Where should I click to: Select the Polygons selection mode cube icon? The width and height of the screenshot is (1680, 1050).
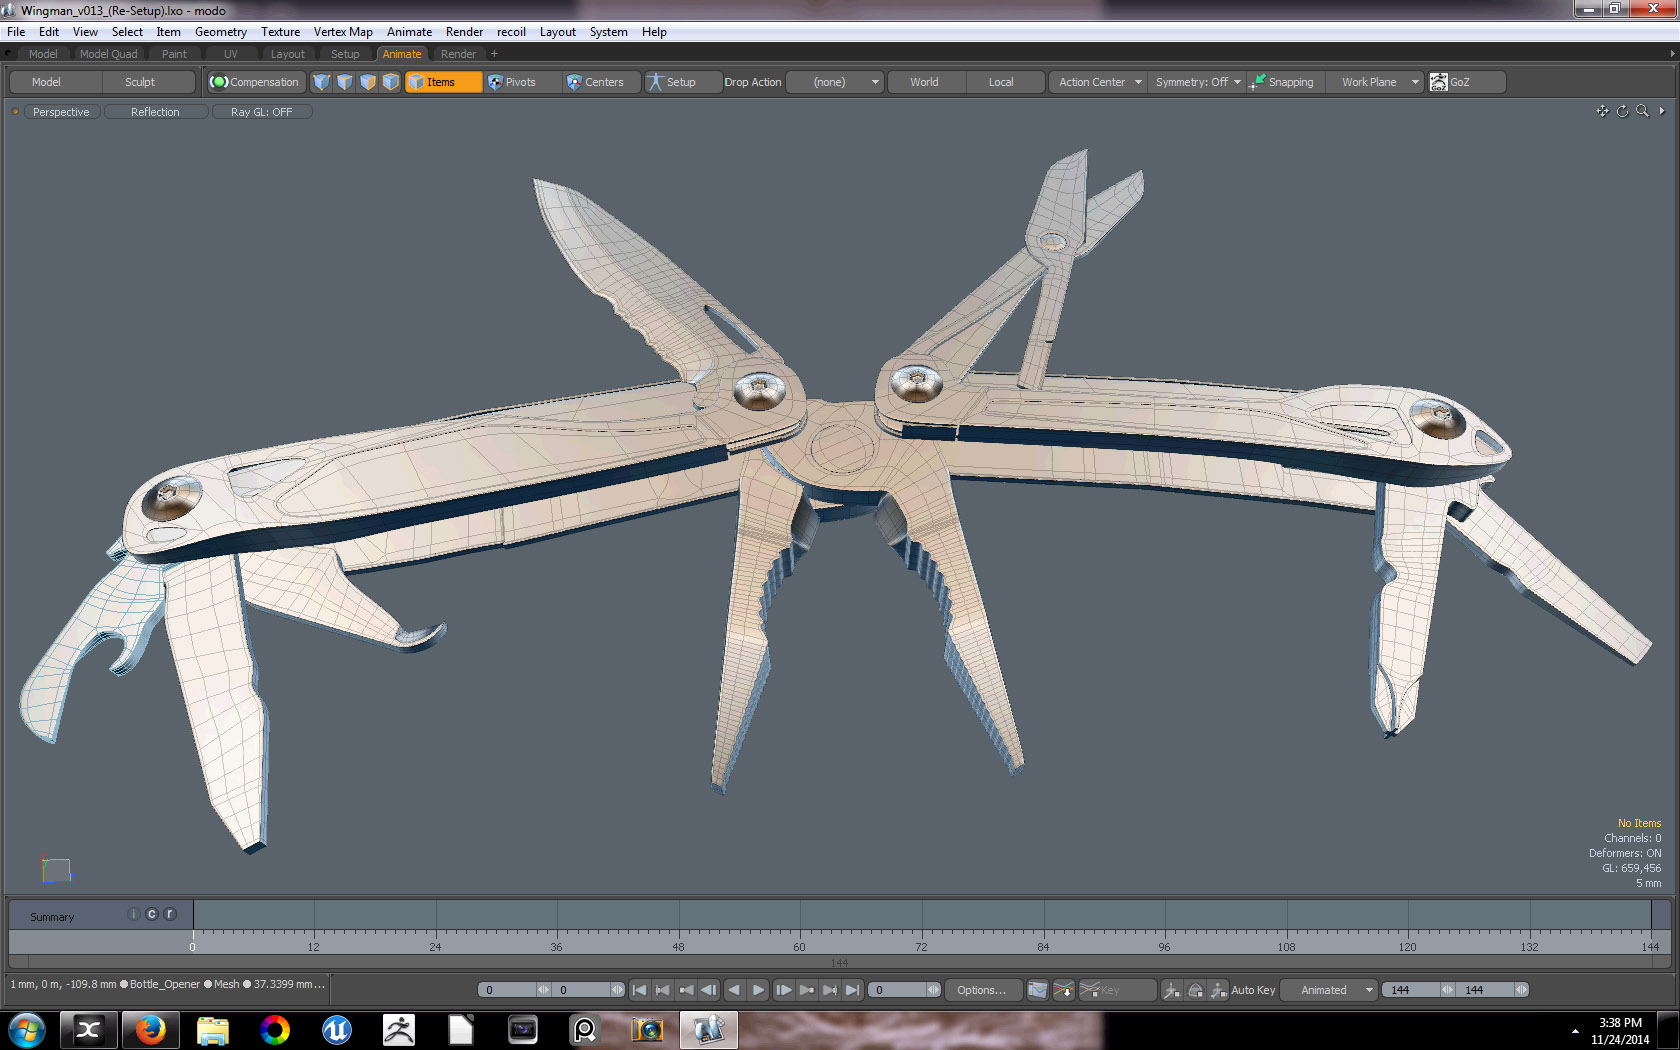tap(368, 82)
